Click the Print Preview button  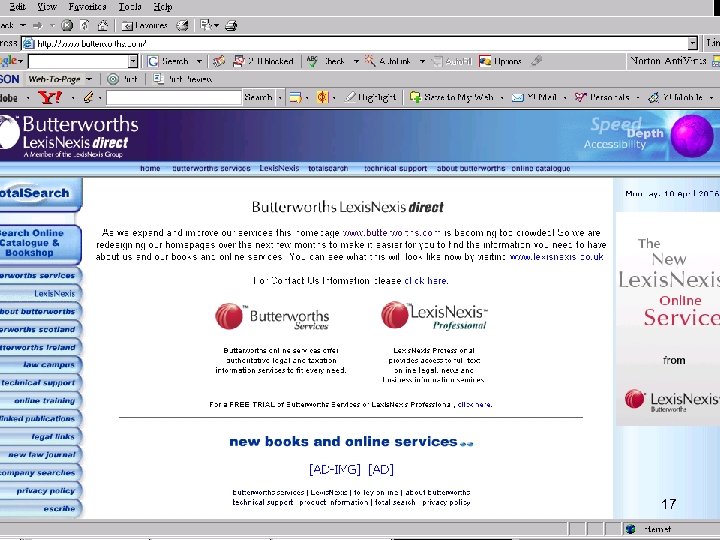(183, 79)
